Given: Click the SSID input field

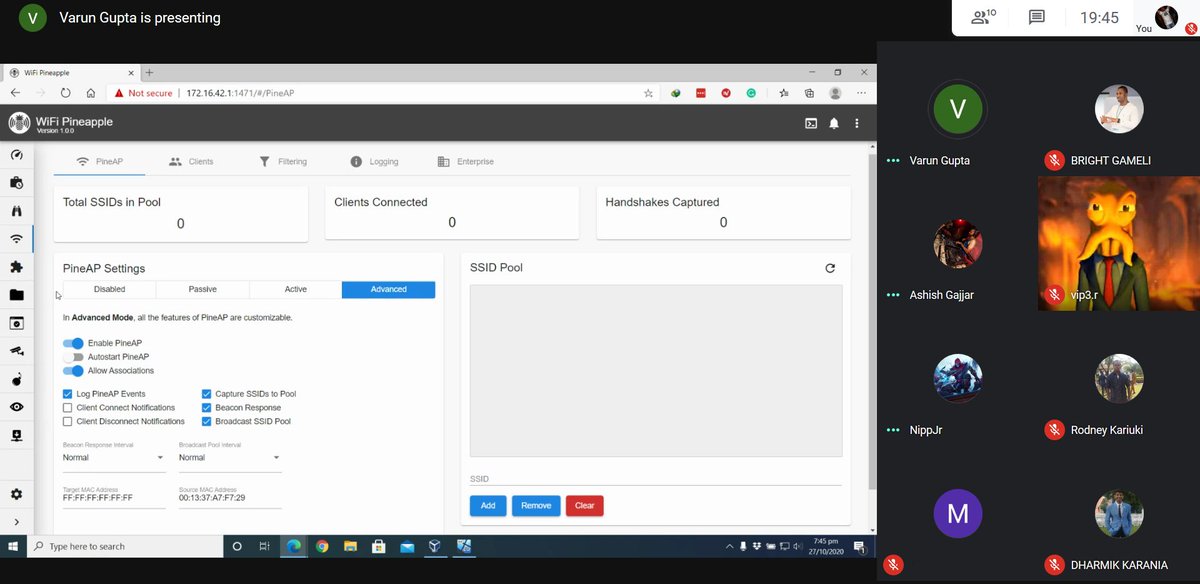Looking at the screenshot, I should 656,479.
